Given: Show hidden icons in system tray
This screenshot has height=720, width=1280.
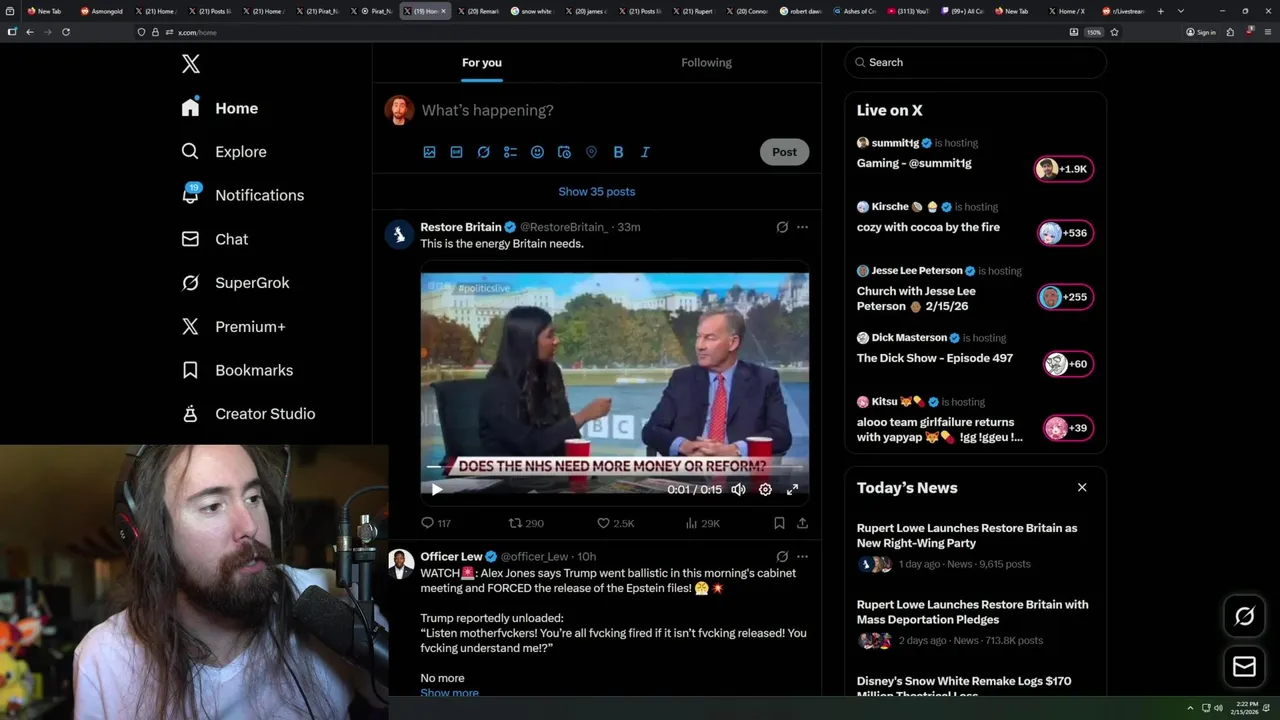Looking at the screenshot, I should click(x=1190, y=708).
